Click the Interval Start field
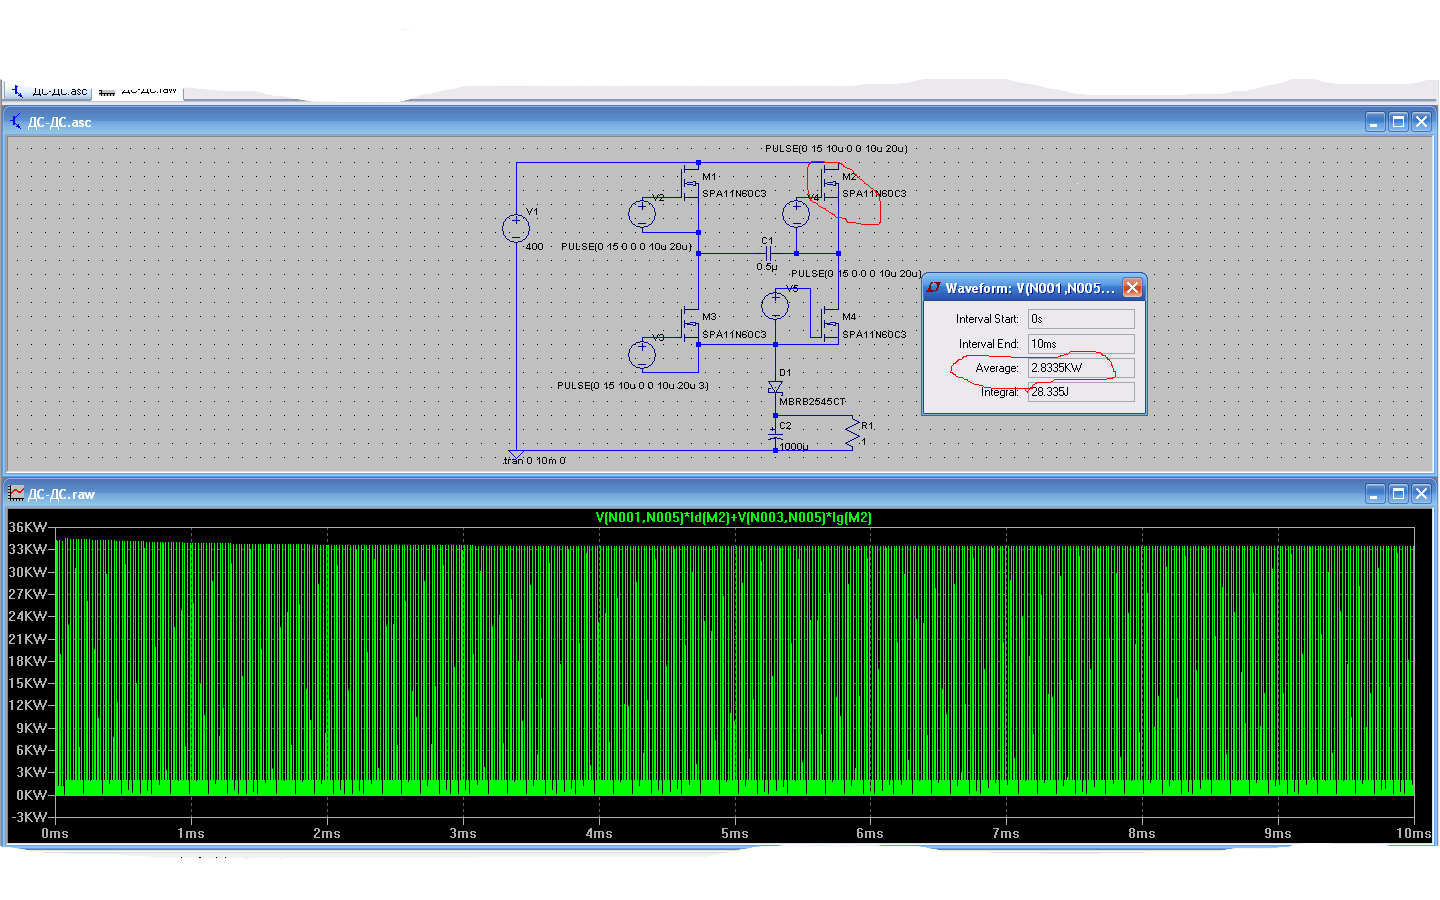This screenshot has height=900, width=1440. point(1081,319)
